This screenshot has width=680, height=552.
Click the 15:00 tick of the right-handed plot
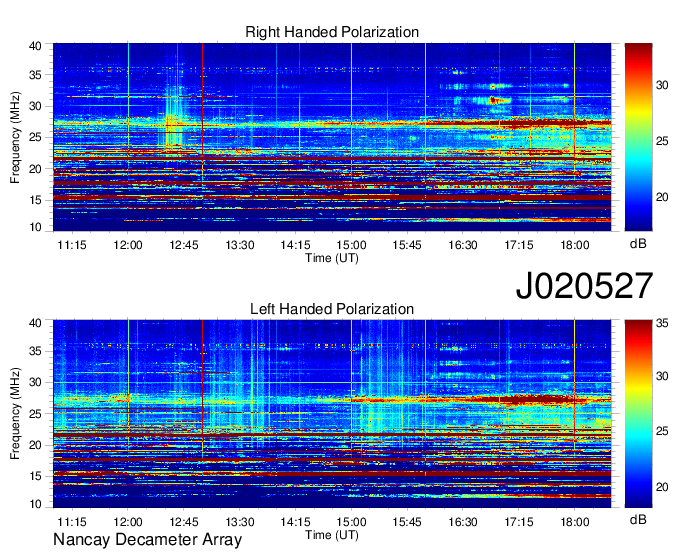351,245
